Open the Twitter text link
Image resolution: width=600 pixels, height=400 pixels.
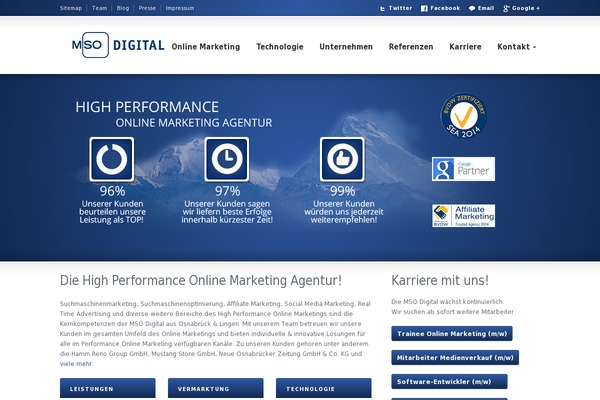pyautogui.click(x=400, y=8)
